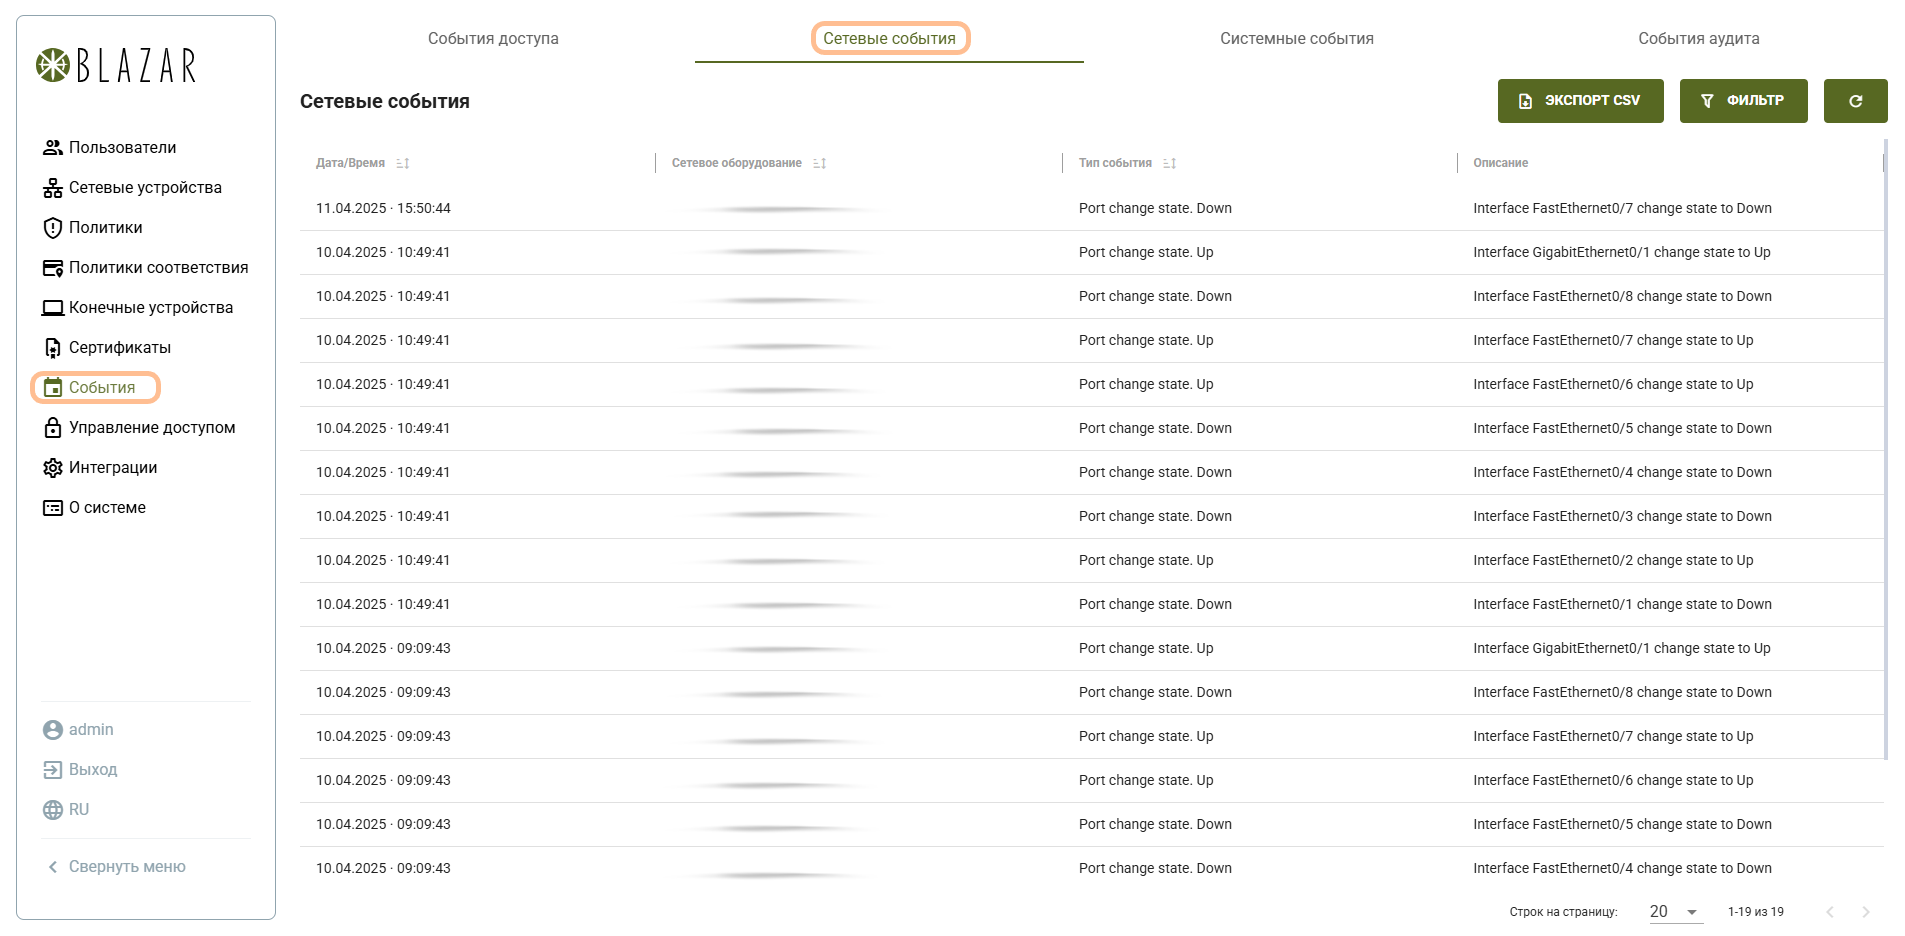Switch to События доступа tab
The width and height of the screenshot is (1905, 936).
(x=493, y=39)
